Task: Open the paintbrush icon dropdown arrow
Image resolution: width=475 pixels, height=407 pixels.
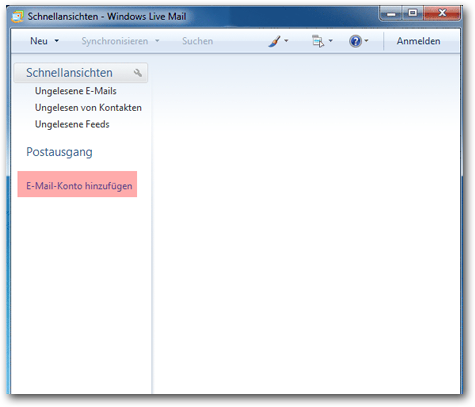Action: pyautogui.click(x=286, y=41)
